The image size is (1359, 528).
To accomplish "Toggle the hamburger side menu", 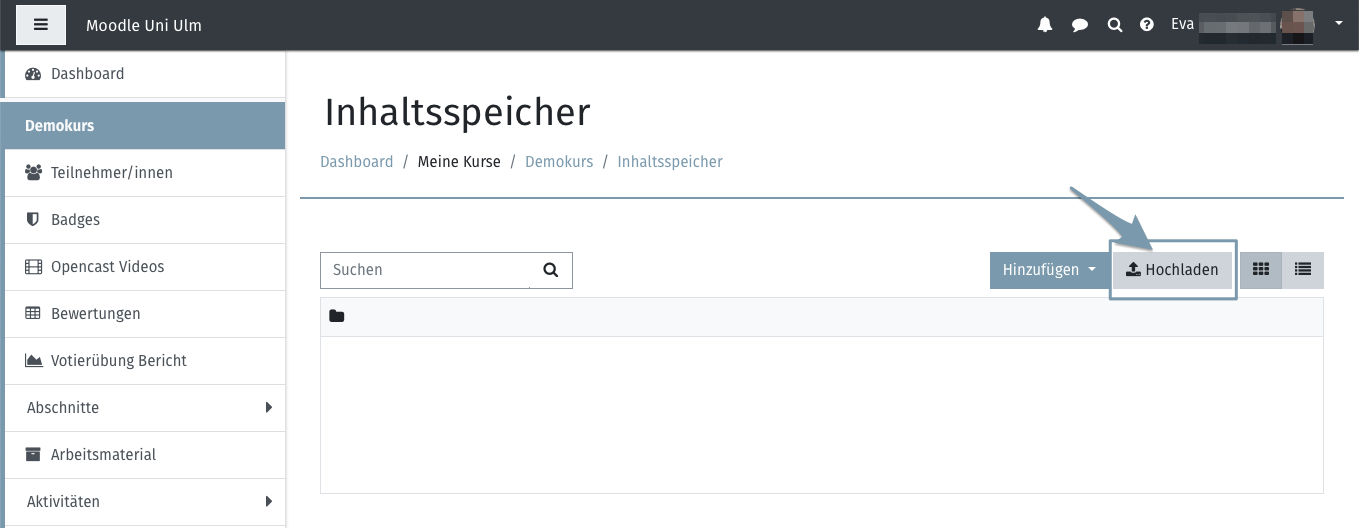I will pos(41,25).
